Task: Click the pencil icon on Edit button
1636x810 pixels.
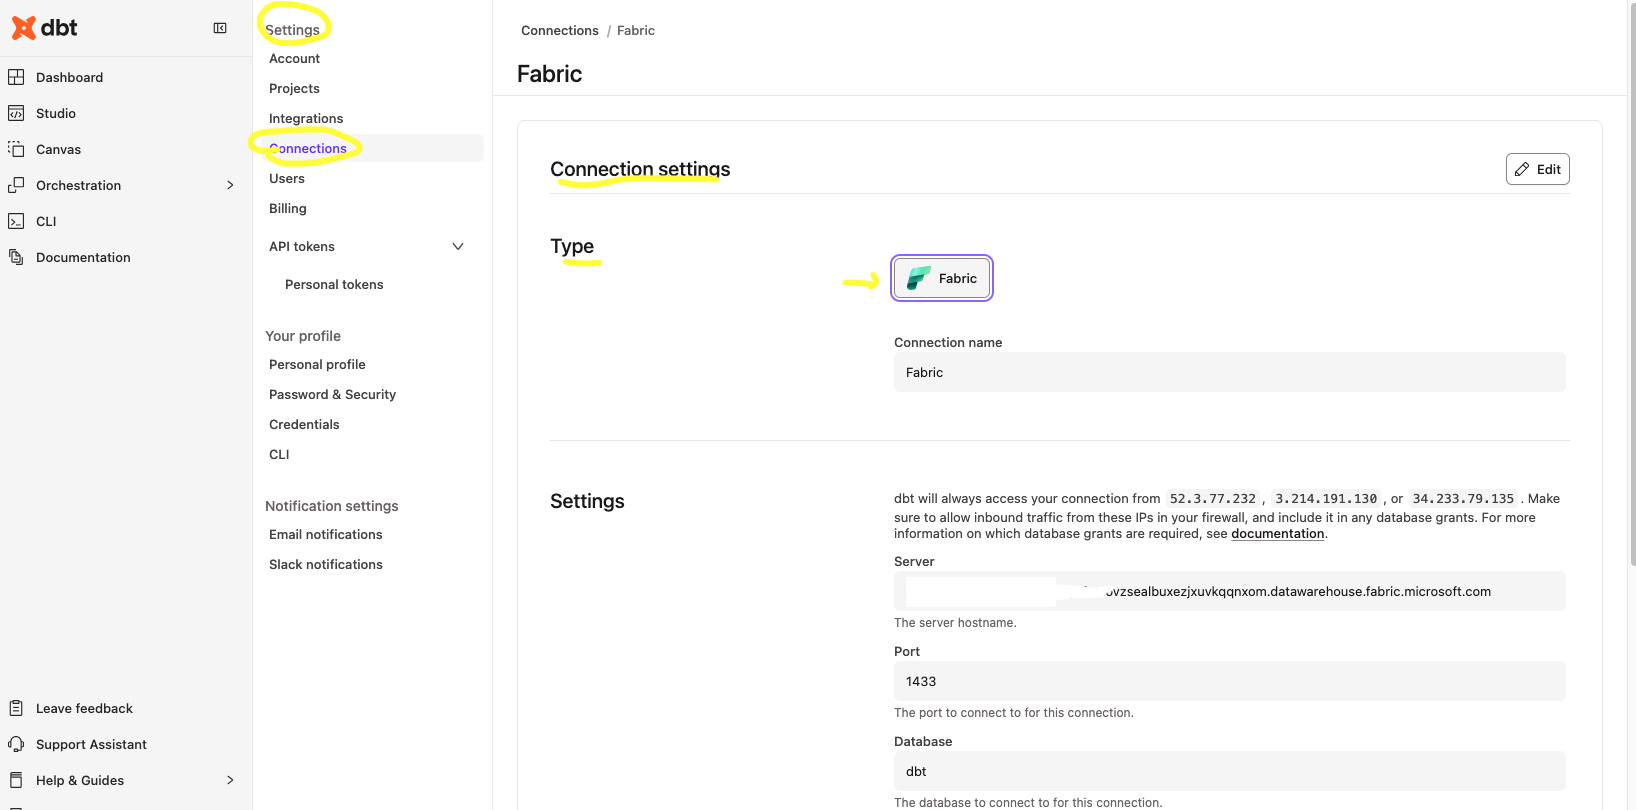Action: [x=1522, y=169]
